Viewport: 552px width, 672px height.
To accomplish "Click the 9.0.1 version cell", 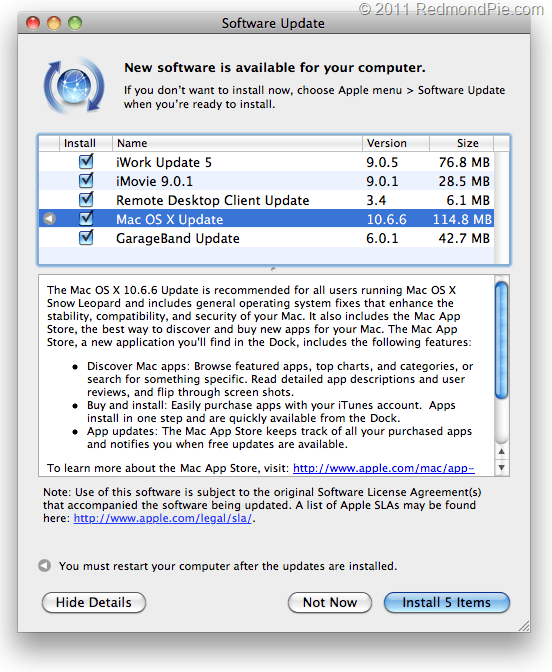I will point(382,181).
